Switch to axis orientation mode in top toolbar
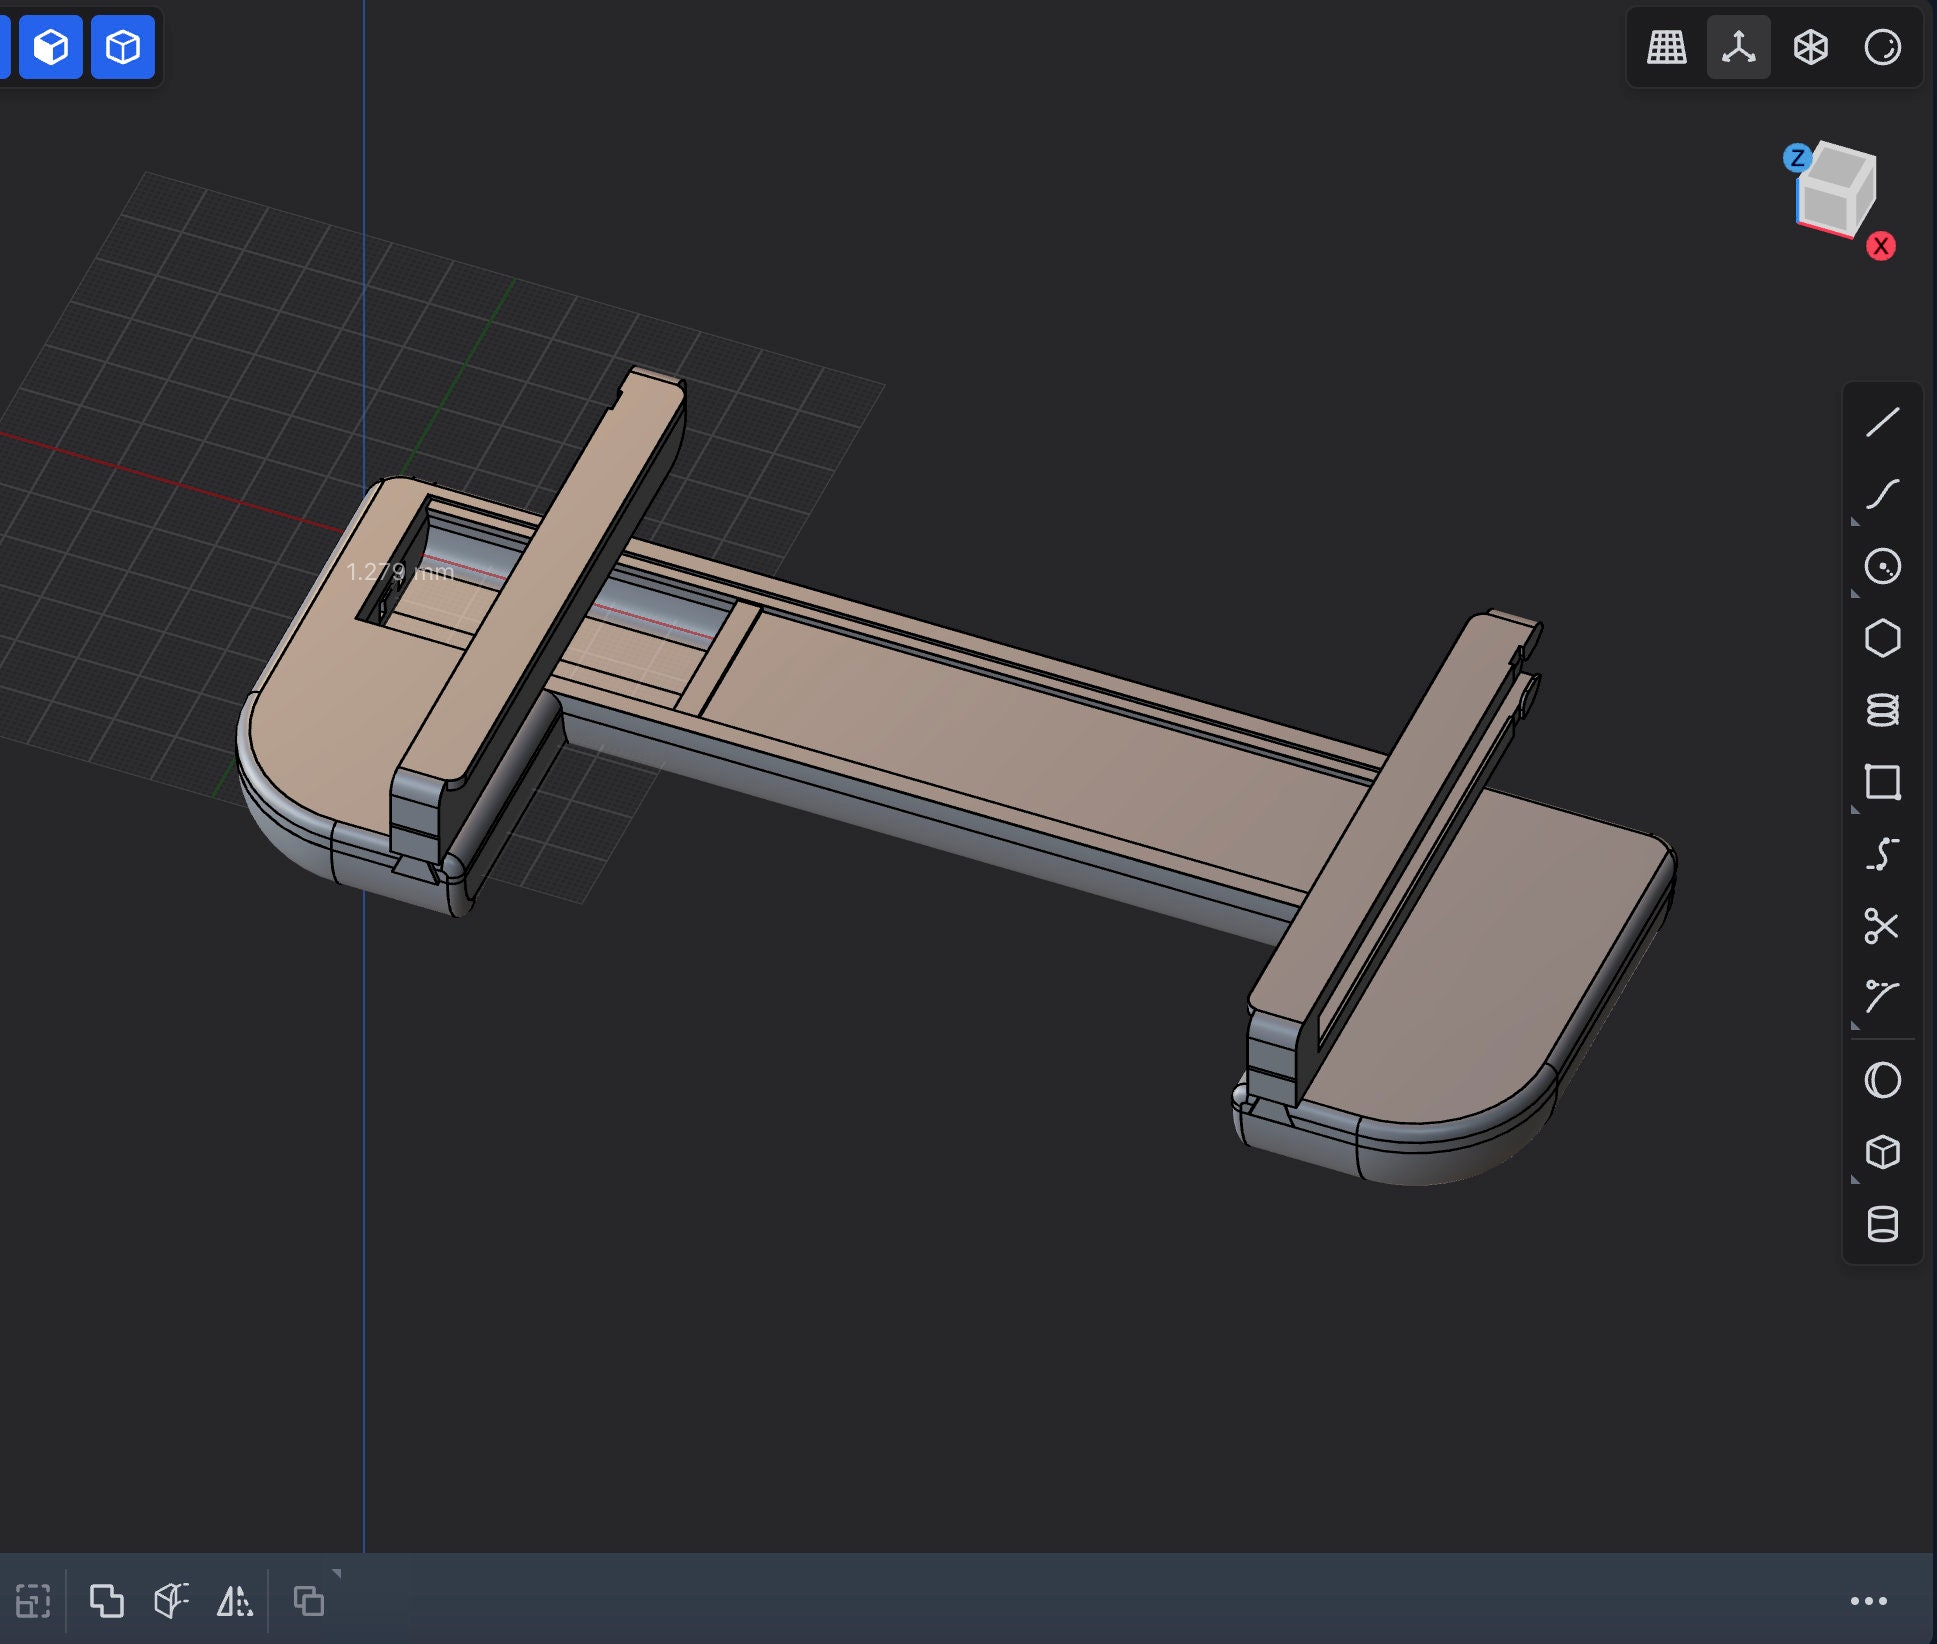 point(1738,46)
